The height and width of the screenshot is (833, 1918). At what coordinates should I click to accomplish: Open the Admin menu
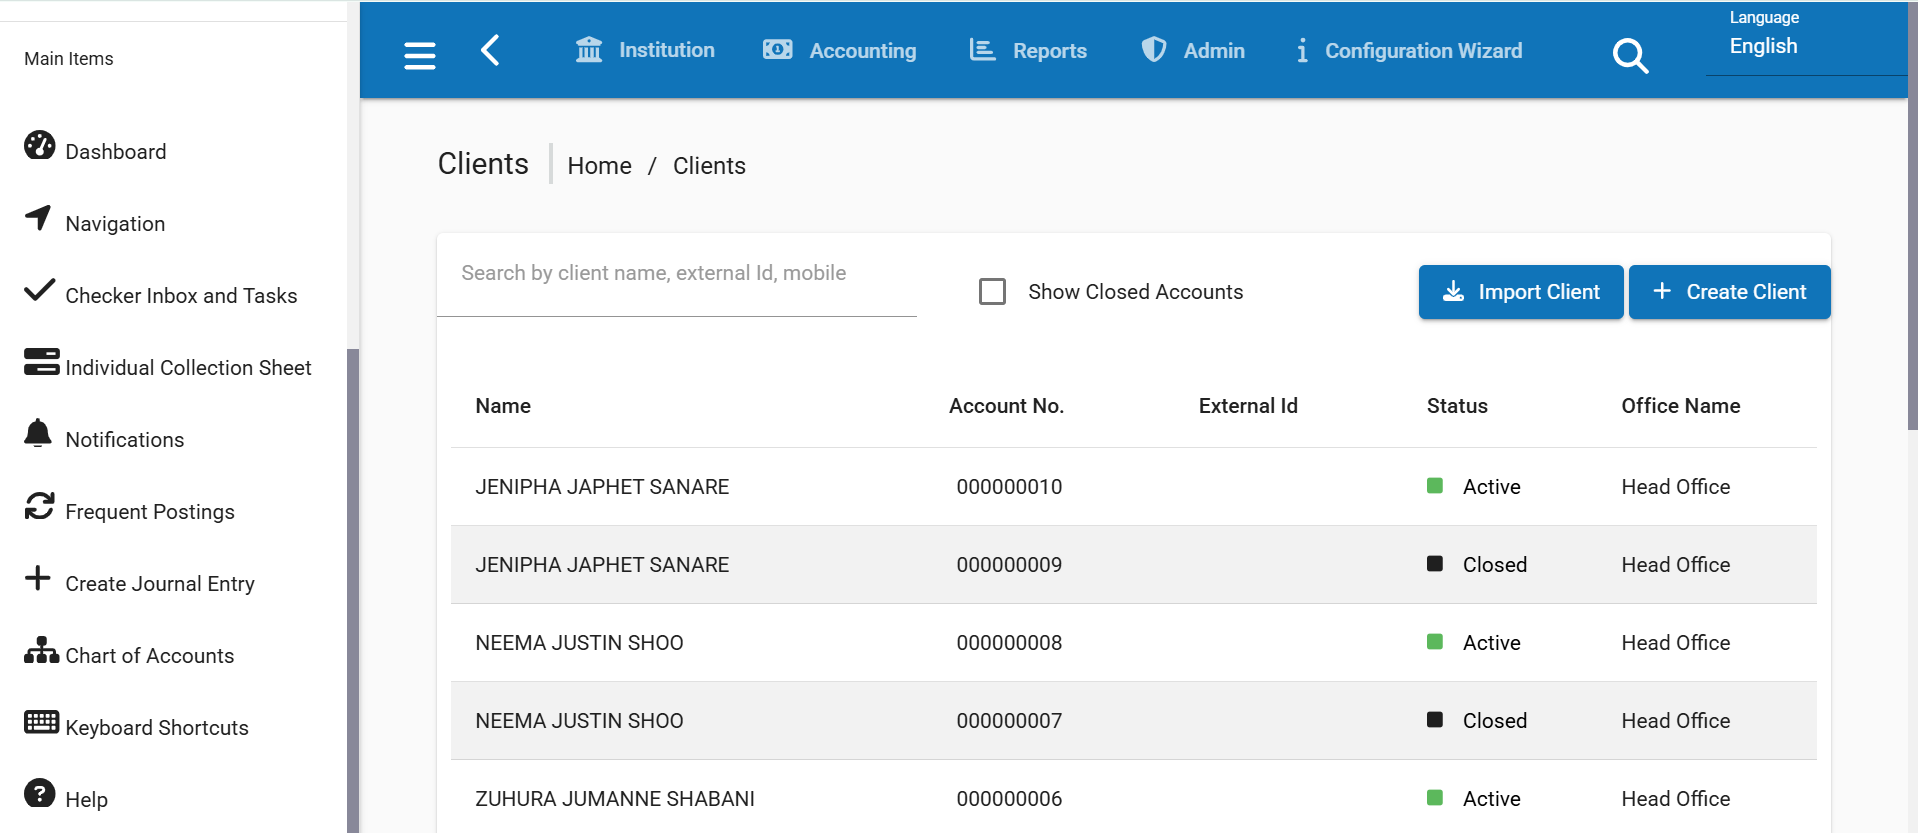pyautogui.click(x=1193, y=50)
